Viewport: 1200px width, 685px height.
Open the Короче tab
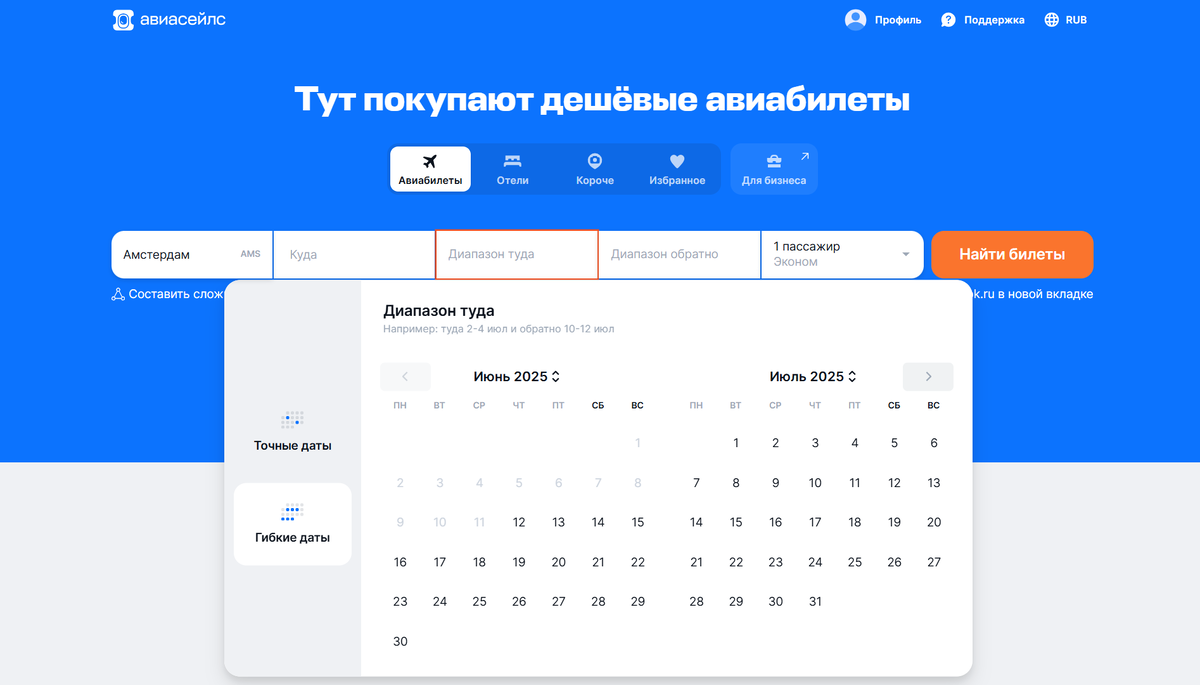pos(595,169)
